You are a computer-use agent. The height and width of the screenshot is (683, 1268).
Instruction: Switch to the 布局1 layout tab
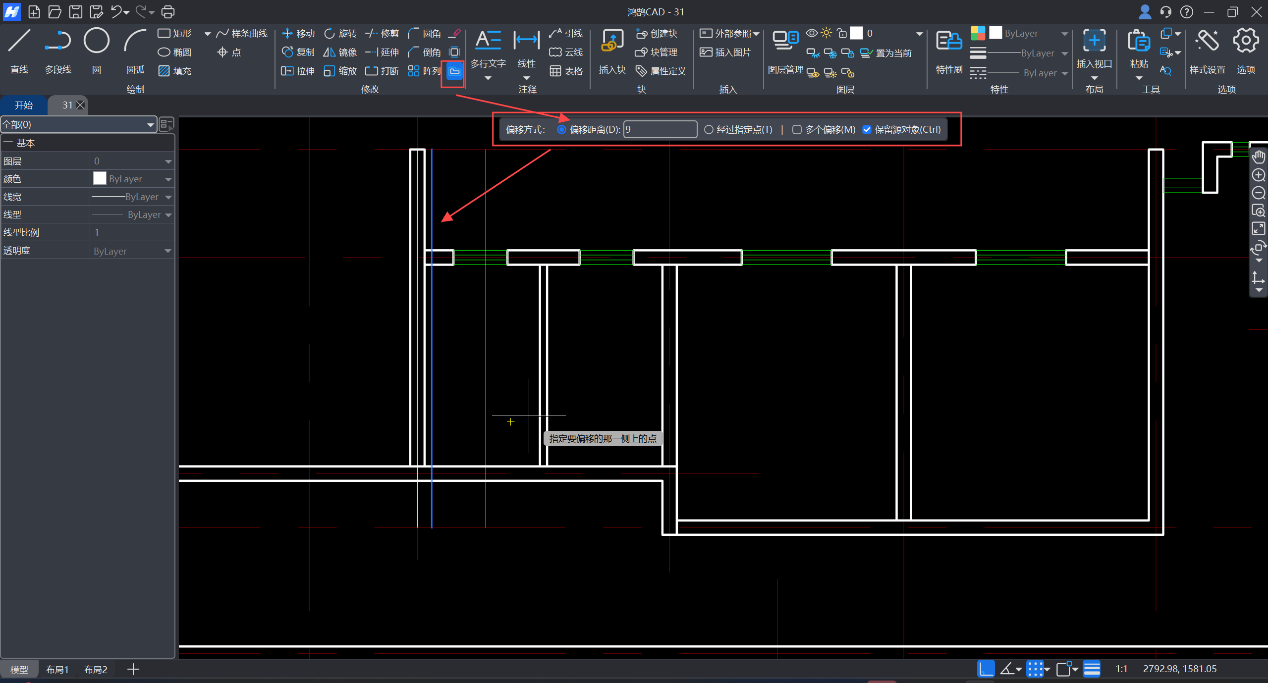pyautogui.click(x=57, y=669)
